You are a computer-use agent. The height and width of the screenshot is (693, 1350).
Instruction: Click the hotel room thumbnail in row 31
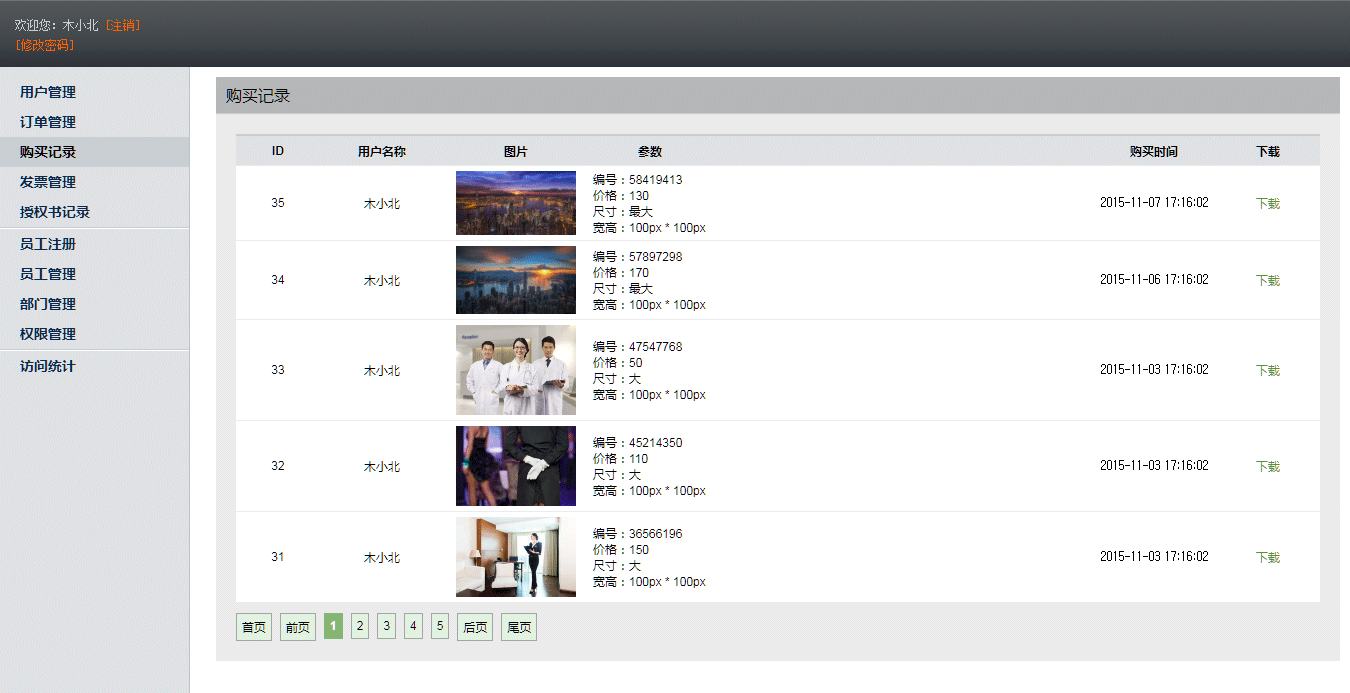coord(516,557)
